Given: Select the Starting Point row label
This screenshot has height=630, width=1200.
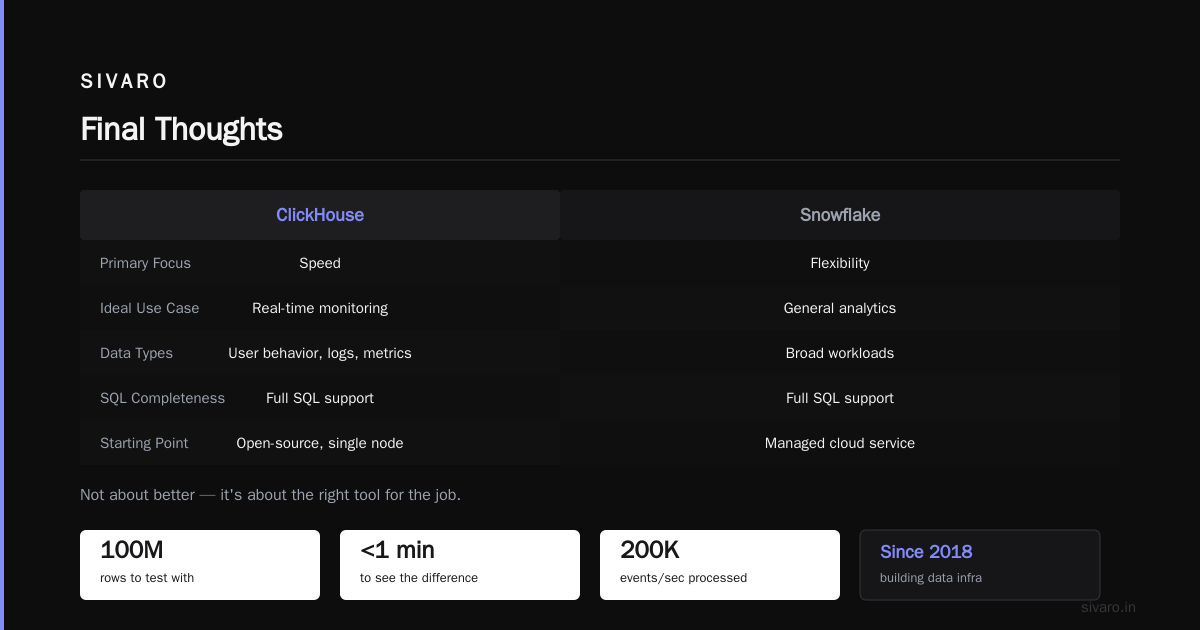Looking at the screenshot, I should (144, 443).
